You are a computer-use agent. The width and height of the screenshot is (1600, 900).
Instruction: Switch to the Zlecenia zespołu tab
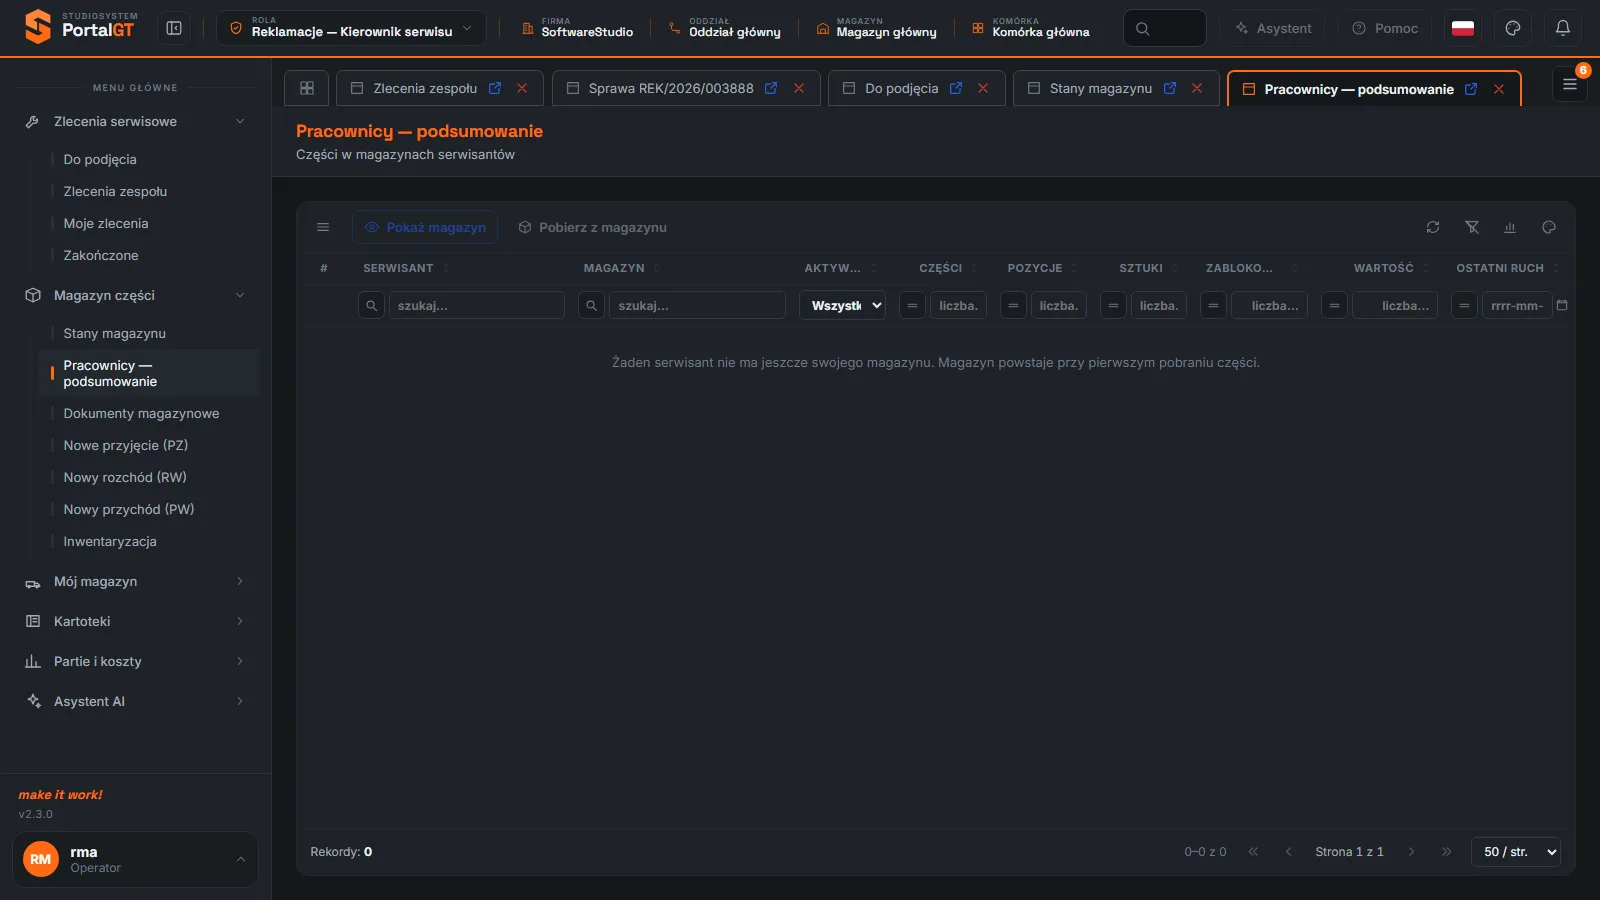[x=425, y=88]
